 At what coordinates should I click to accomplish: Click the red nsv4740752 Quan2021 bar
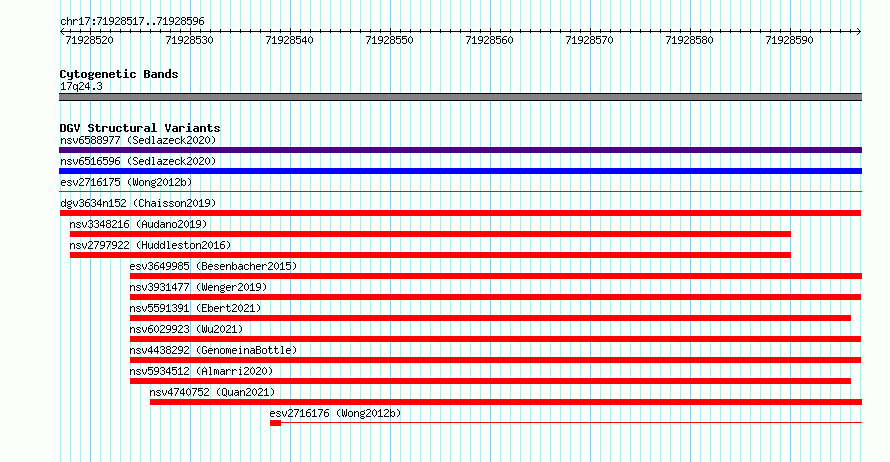tap(506, 402)
